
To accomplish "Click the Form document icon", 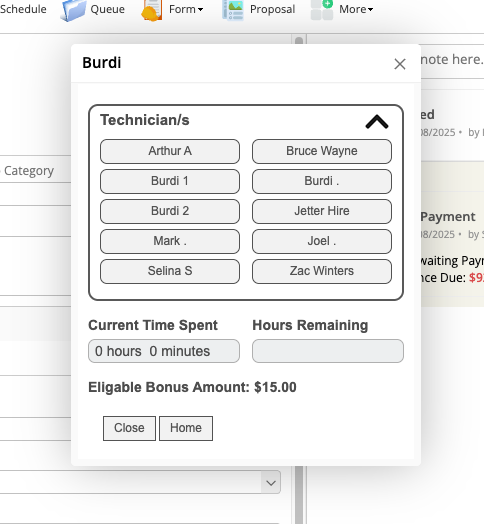I will pyautogui.click(x=152, y=10).
